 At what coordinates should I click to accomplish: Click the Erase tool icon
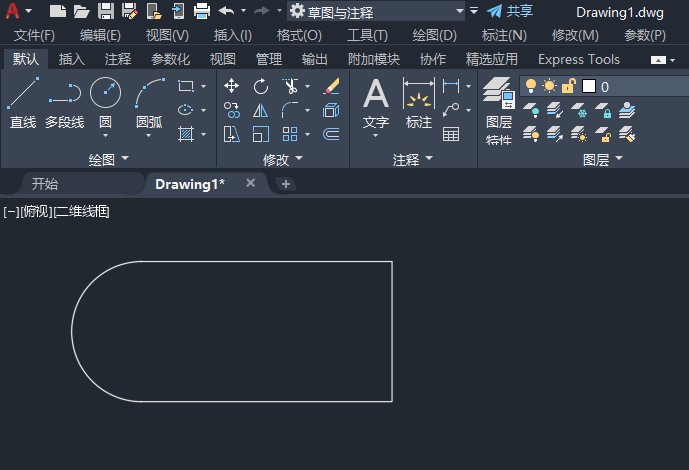point(331,86)
